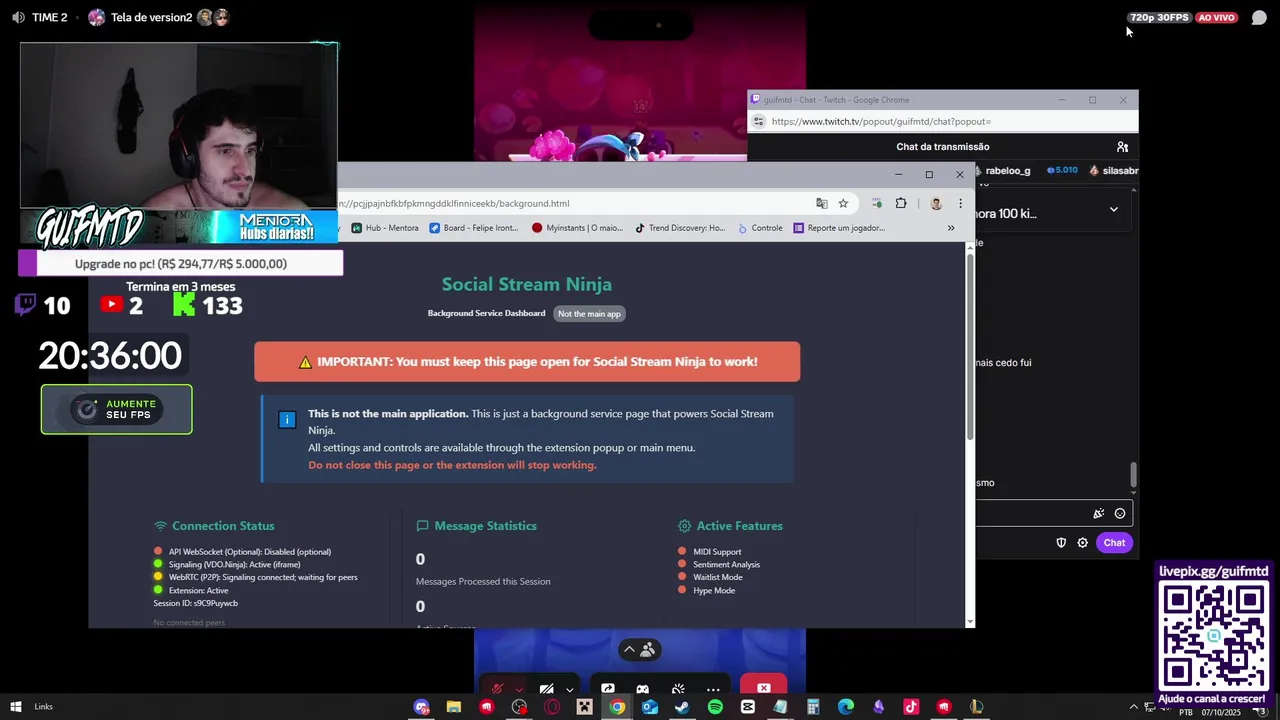1280x720 pixels.
Task: Show hidden system tray icons
Action: pos(1134,707)
